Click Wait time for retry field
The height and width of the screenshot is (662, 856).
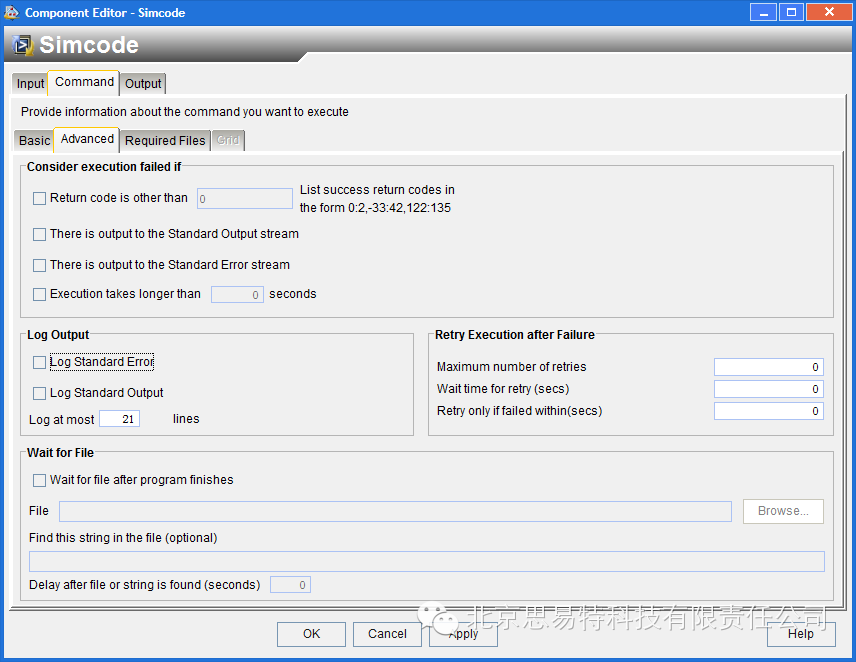[x=769, y=389]
